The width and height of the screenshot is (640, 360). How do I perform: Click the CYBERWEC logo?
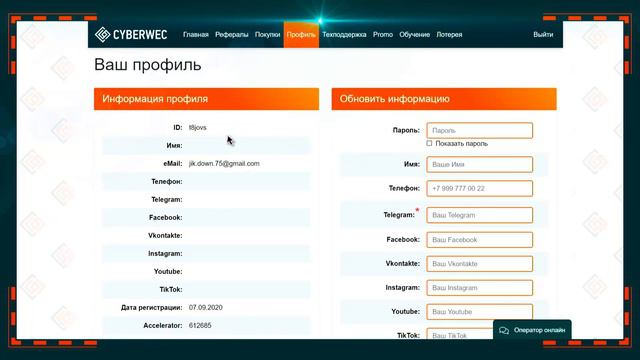[131, 35]
